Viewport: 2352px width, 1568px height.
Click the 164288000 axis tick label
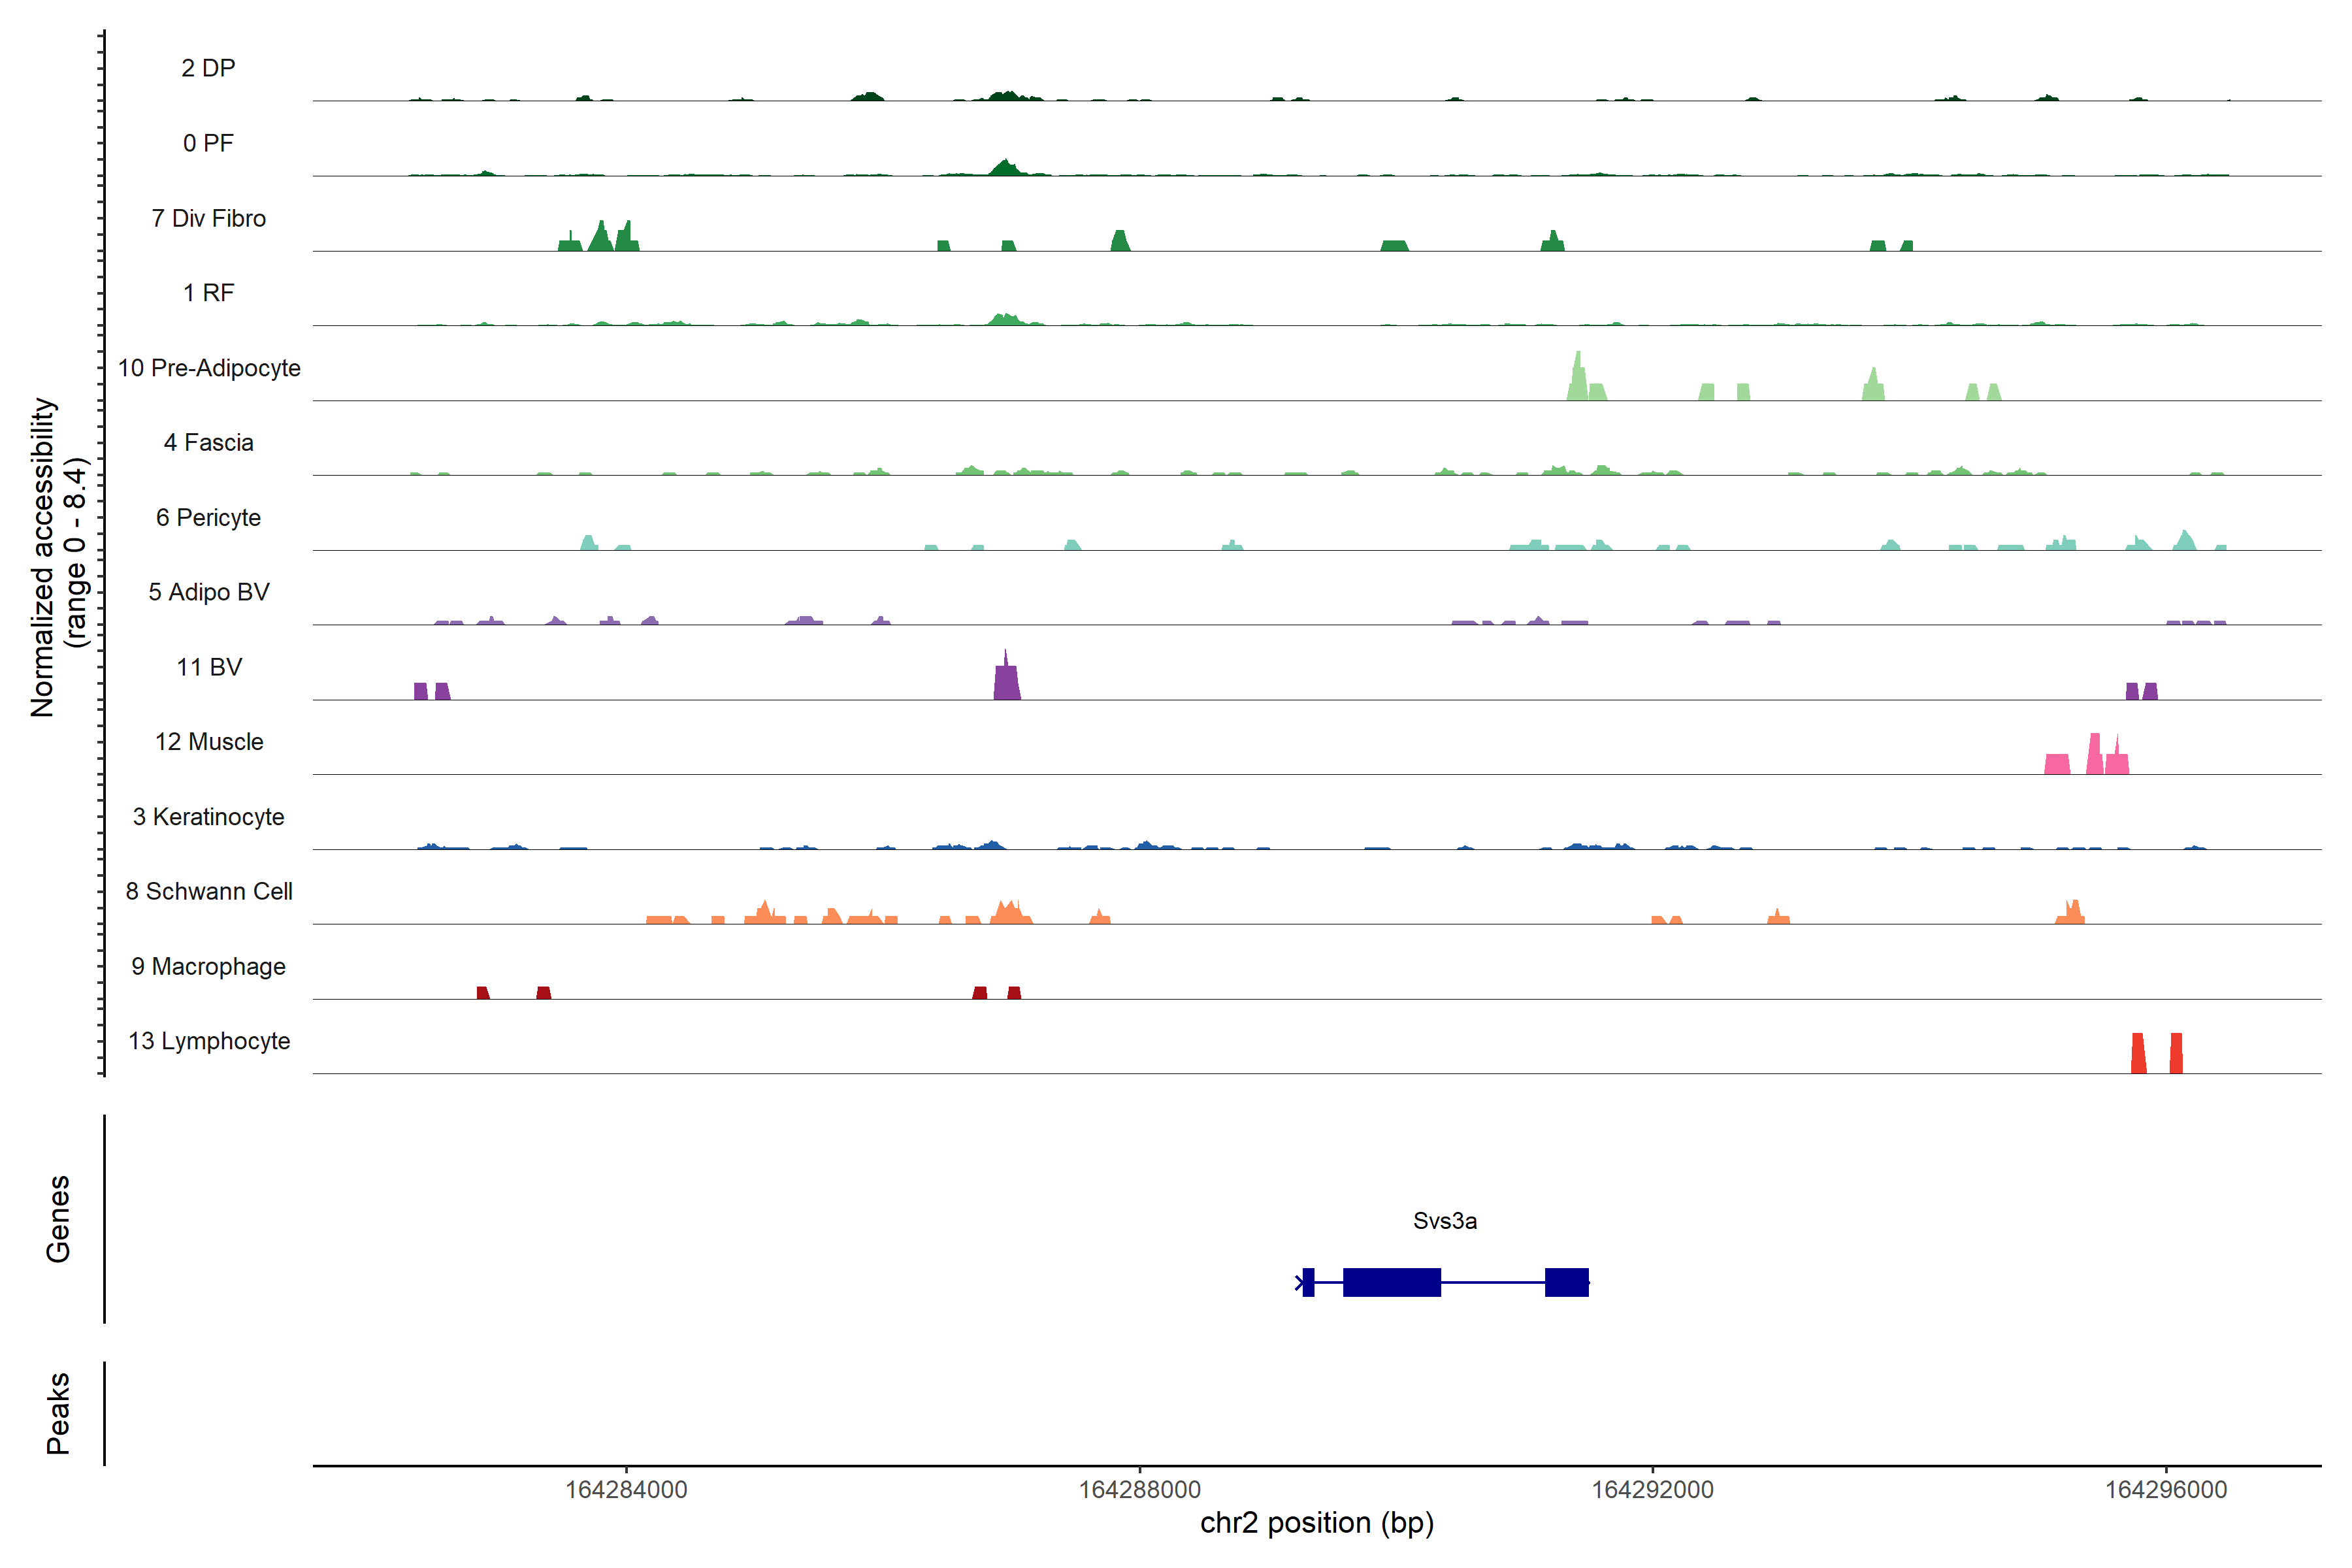pyautogui.click(x=1139, y=1489)
